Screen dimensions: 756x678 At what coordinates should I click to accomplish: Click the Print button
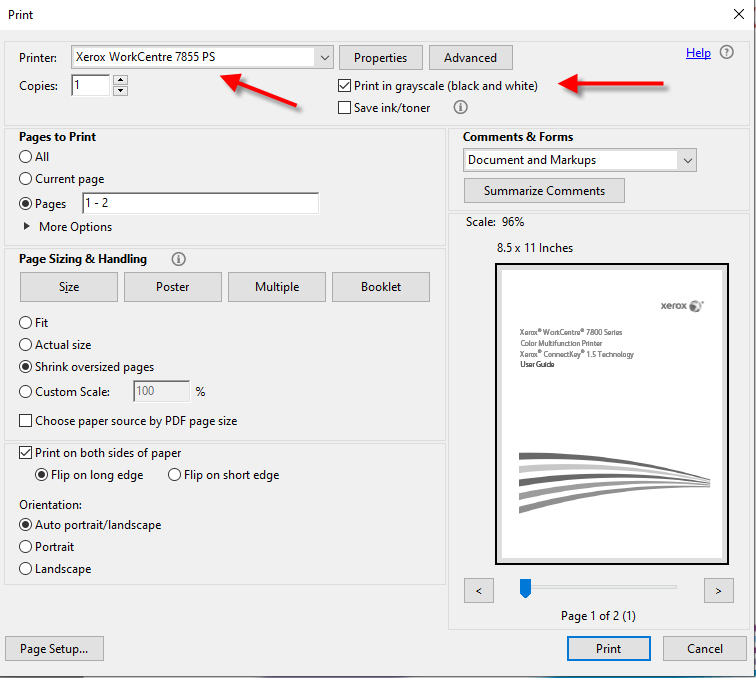(x=608, y=649)
